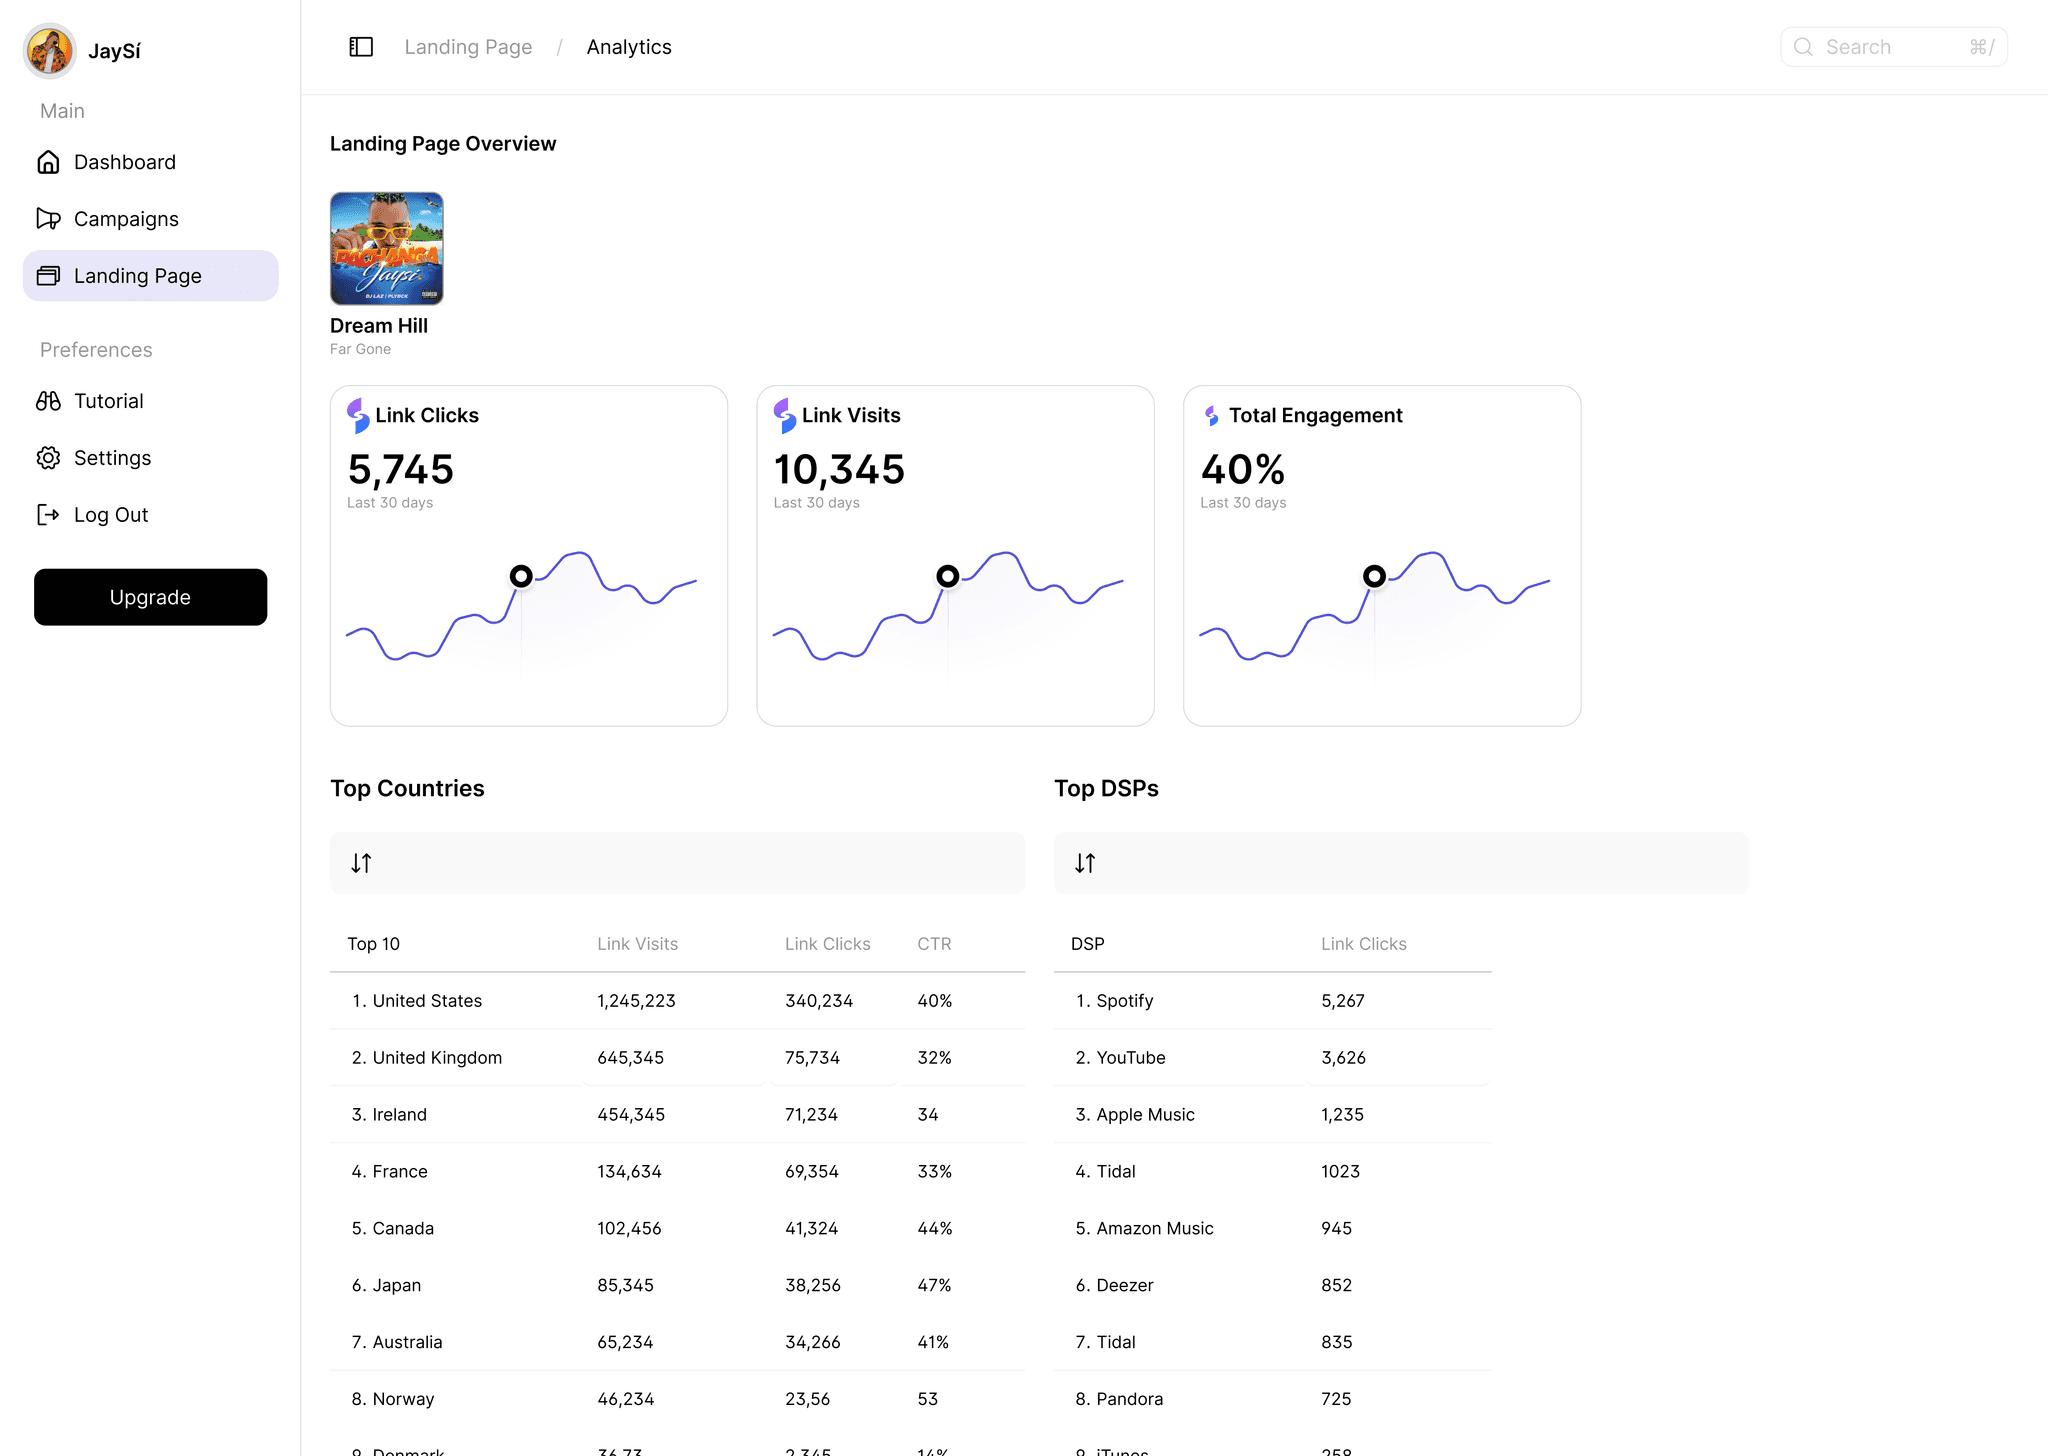
Task: Open the Settings menu item
Action: tap(151, 458)
